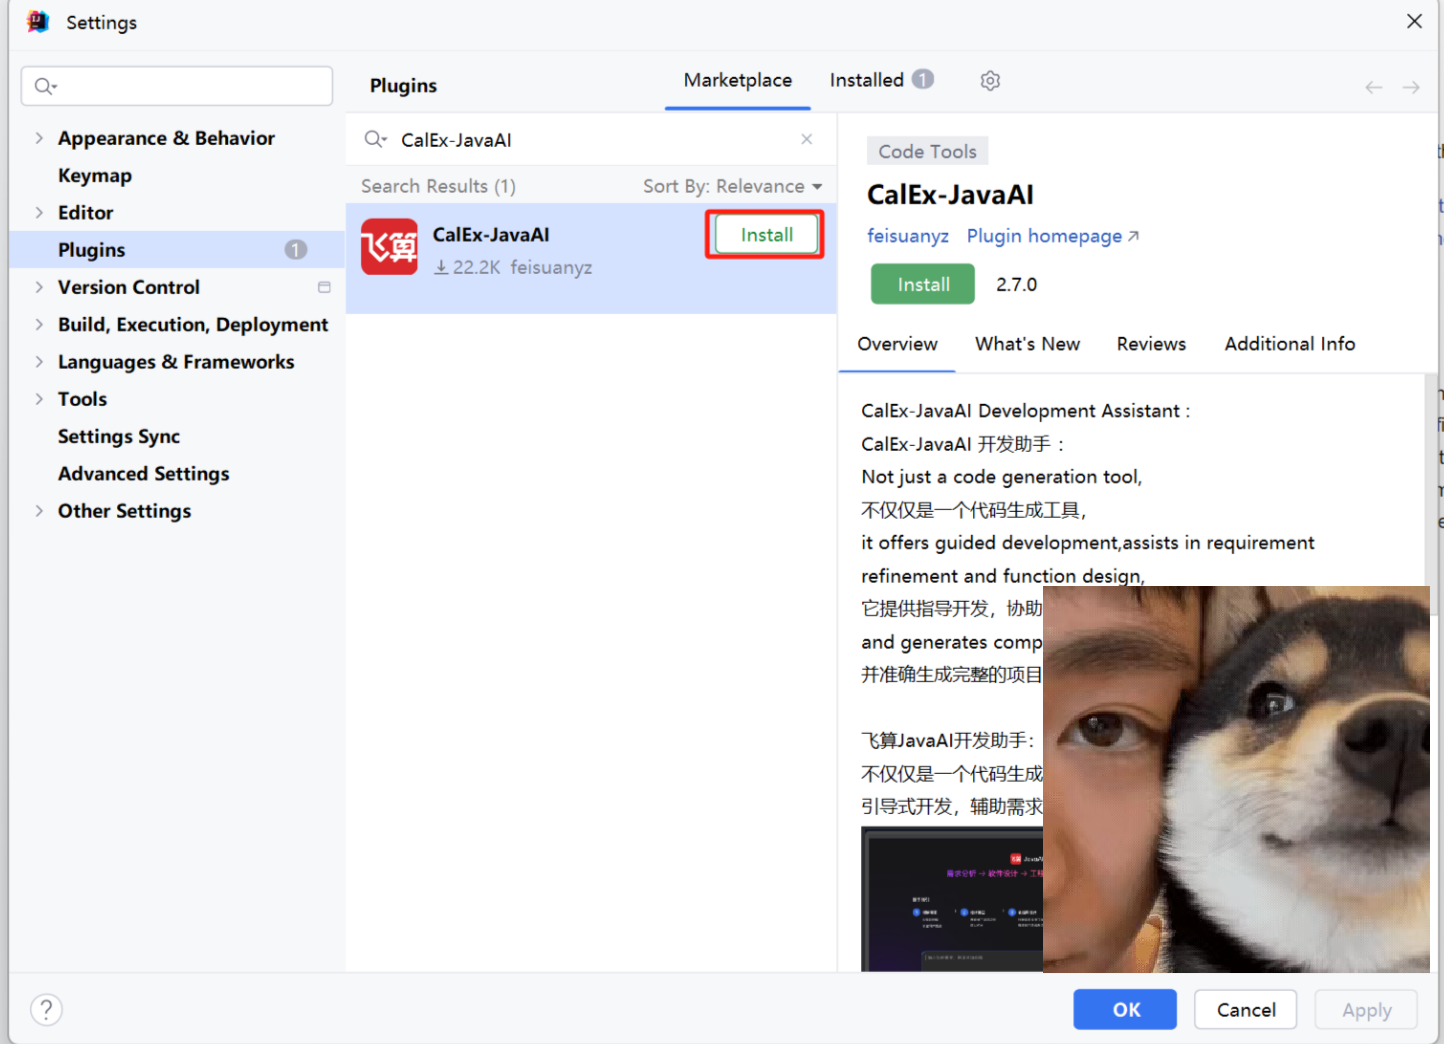Click the Version Control project-level settings icon
1444x1044 pixels.
(x=324, y=287)
